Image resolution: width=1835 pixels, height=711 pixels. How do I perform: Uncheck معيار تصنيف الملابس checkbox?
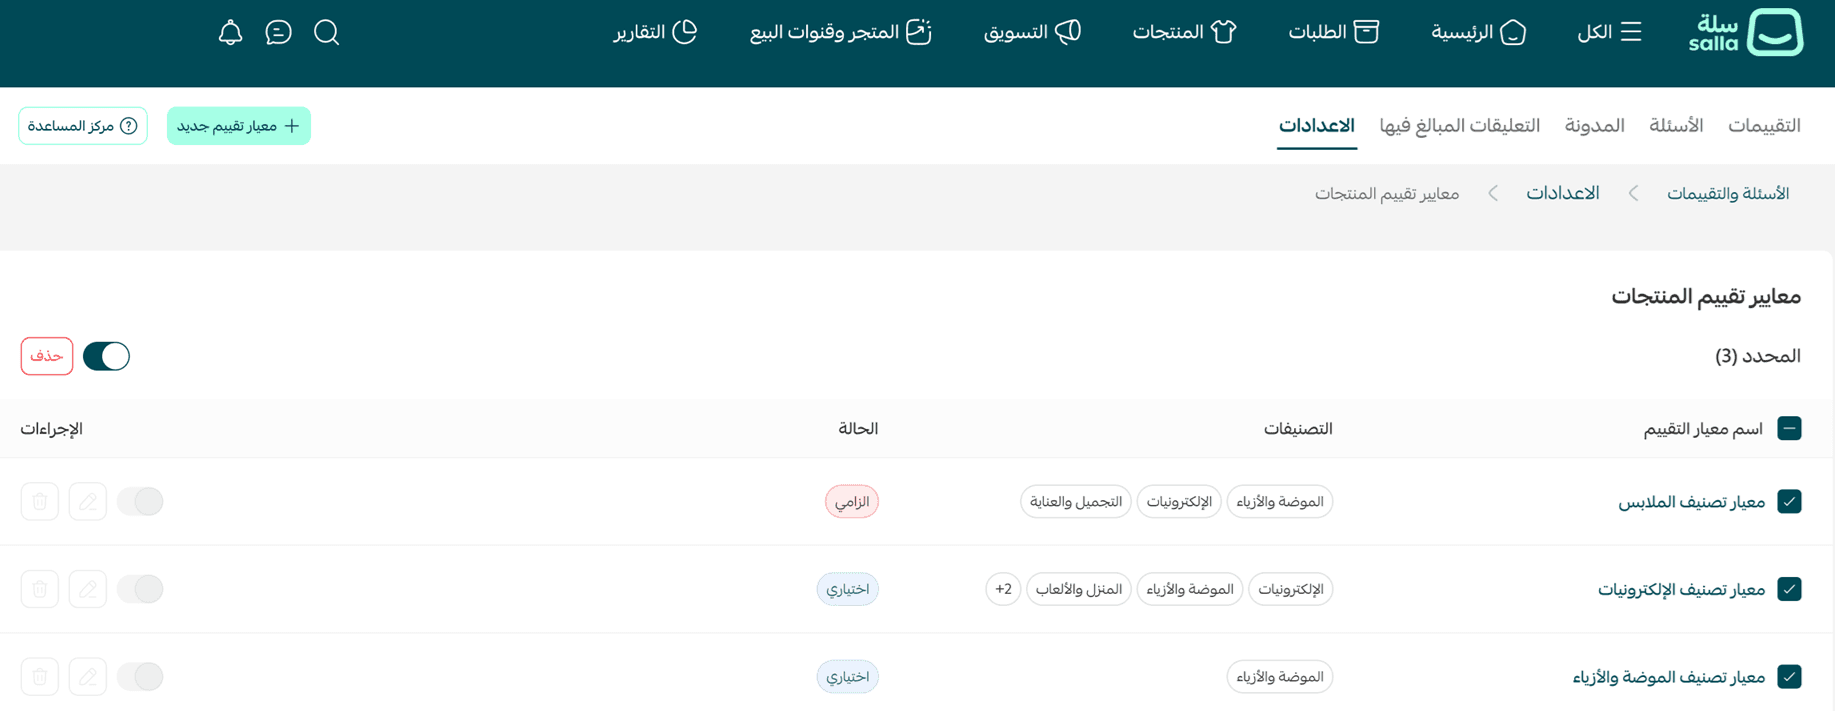tap(1789, 501)
